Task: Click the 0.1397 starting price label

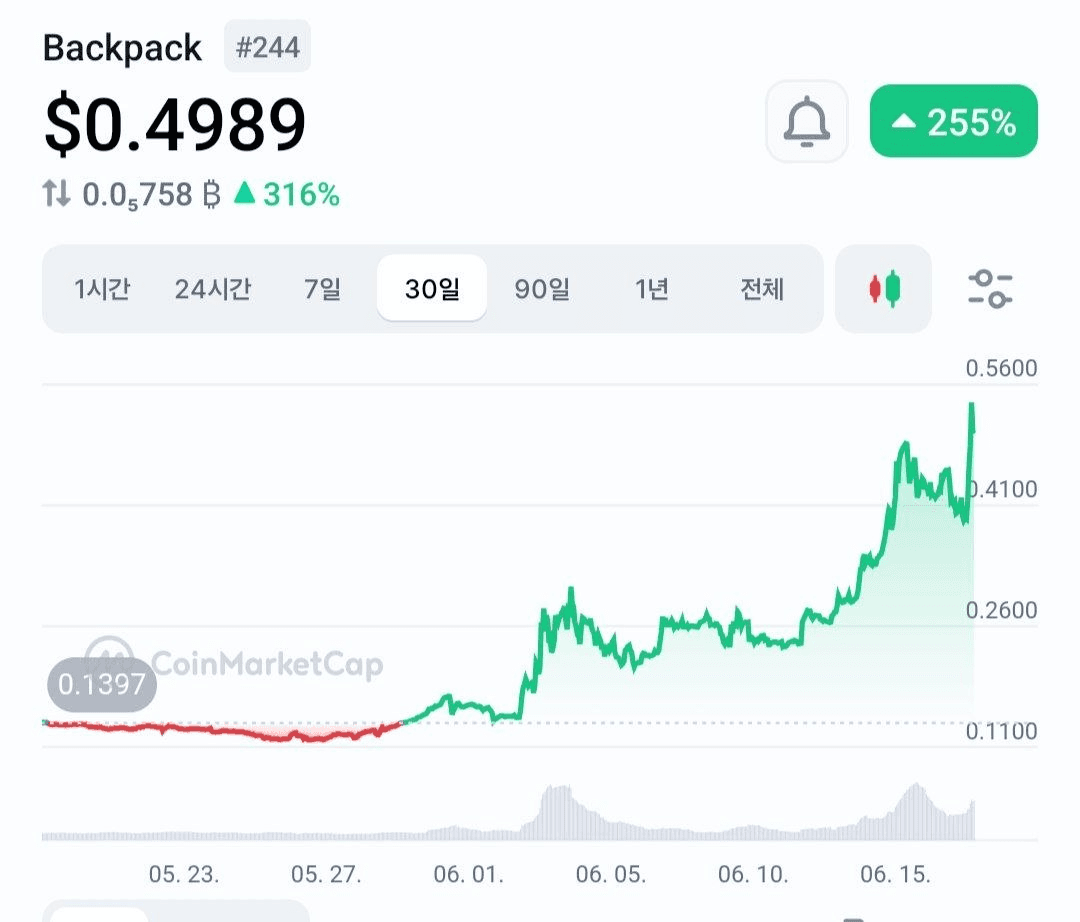Action: point(102,684)
